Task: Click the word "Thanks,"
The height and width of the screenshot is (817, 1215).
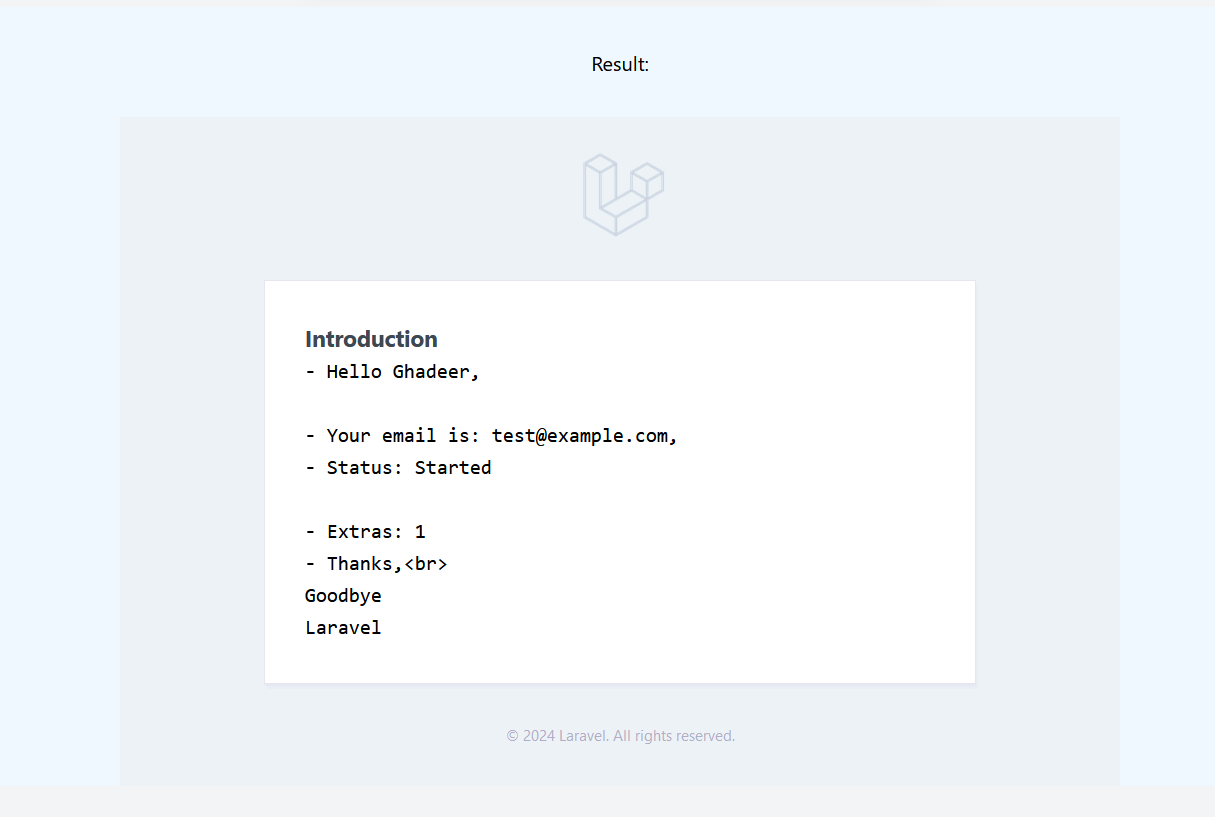Action: pyautogui.click(x=364, y=564)
